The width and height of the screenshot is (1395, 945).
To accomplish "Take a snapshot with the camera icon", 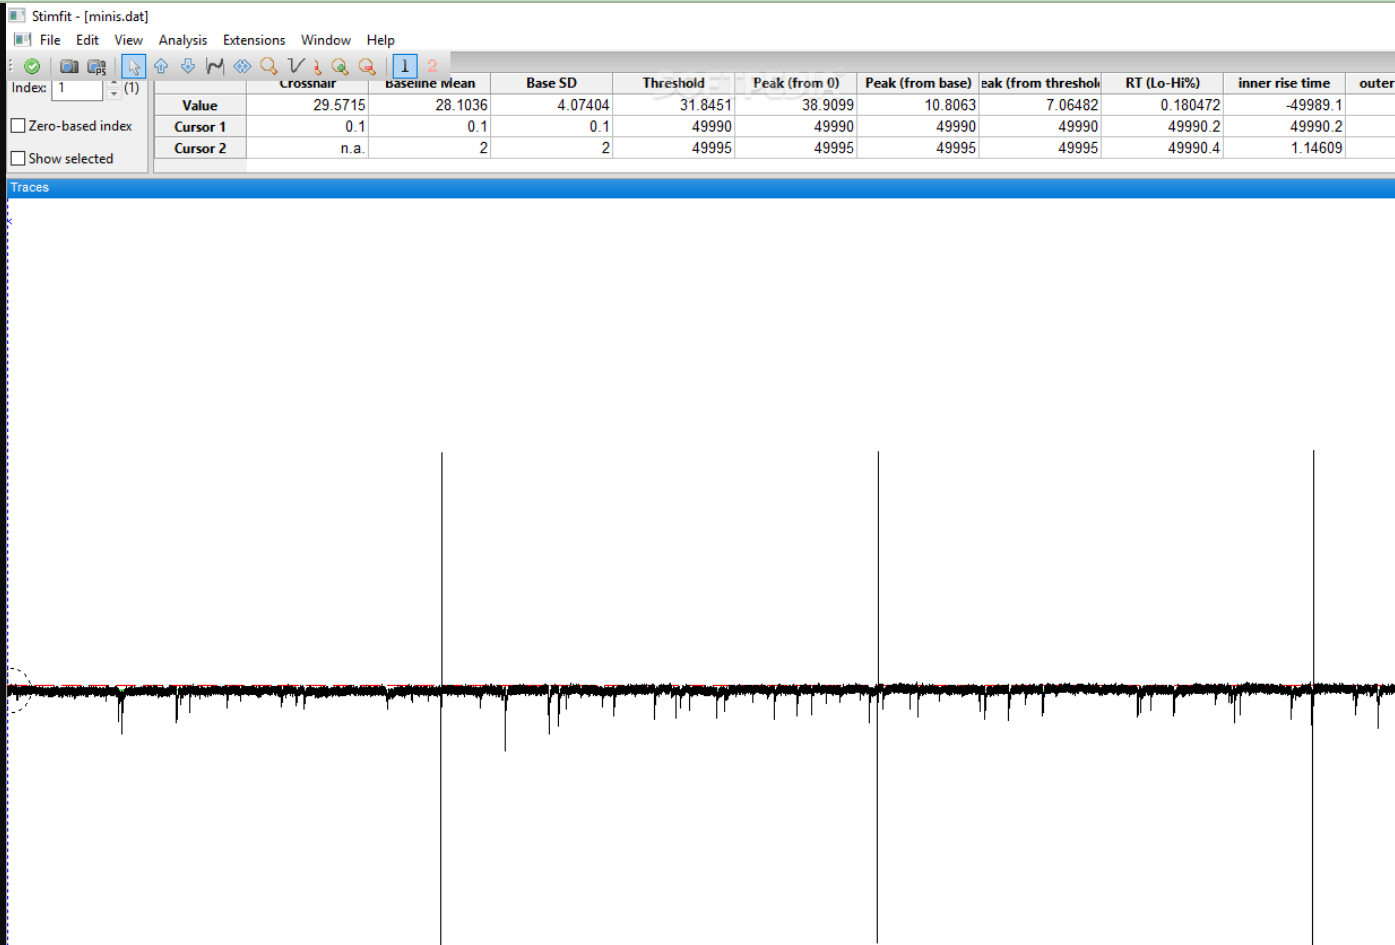I will [69, 66].
